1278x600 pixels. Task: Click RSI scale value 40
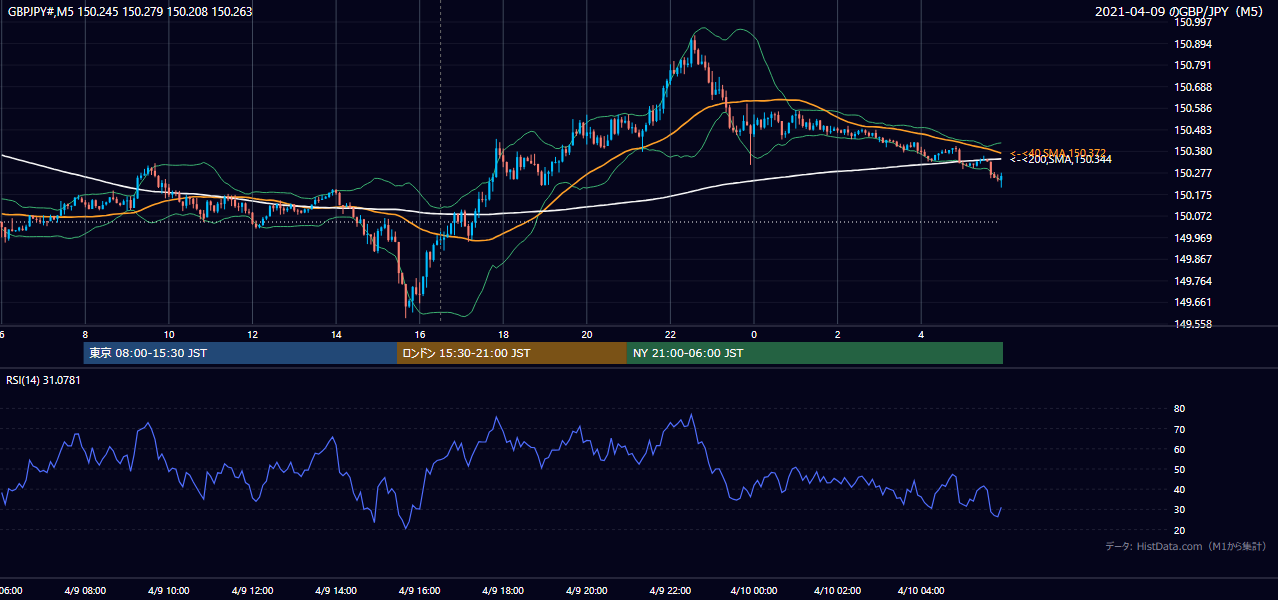coord(1179,490)
